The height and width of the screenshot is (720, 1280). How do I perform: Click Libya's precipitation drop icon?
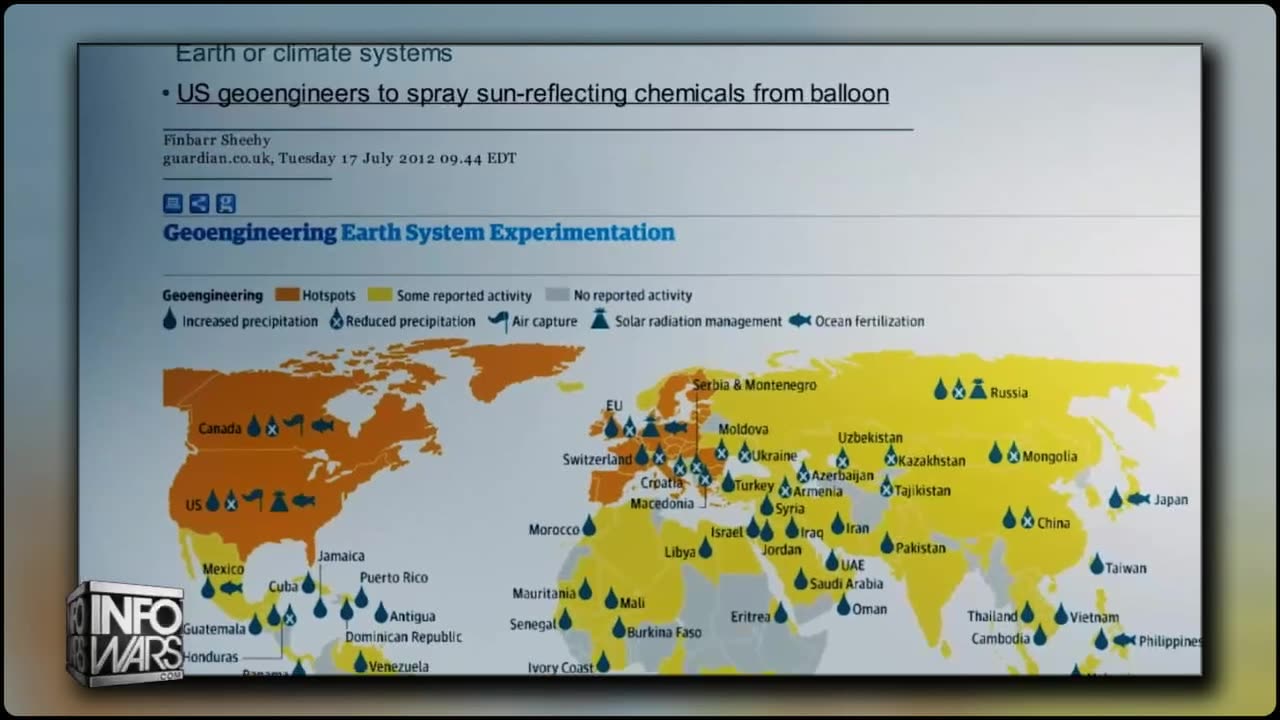click(x=705, y=547)
